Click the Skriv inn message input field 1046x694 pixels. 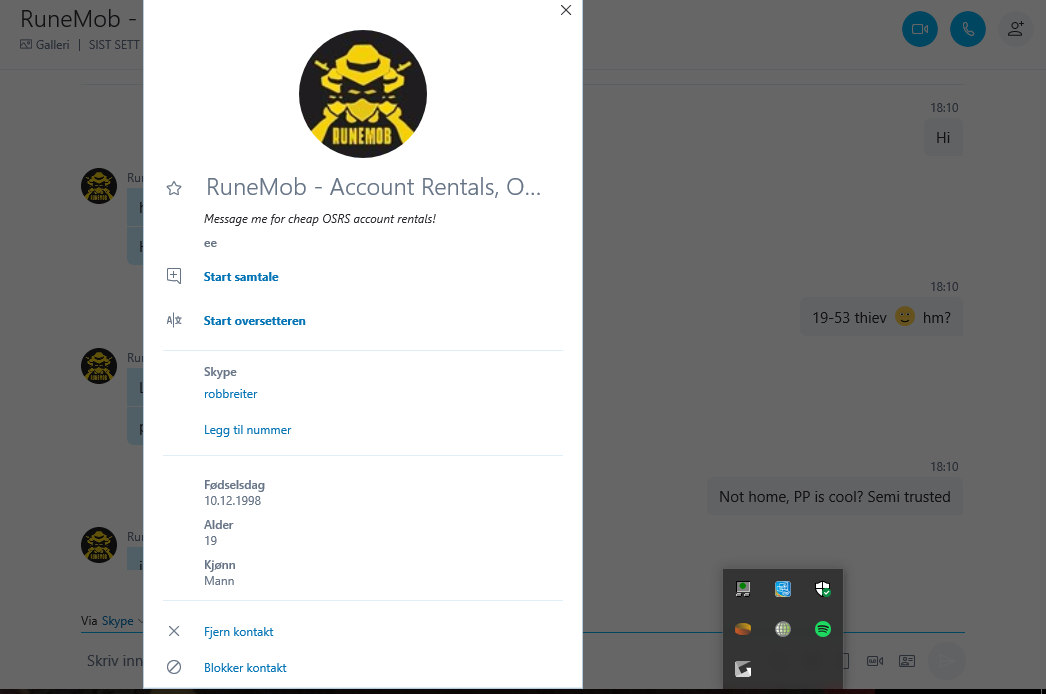[x=115, y=661]
